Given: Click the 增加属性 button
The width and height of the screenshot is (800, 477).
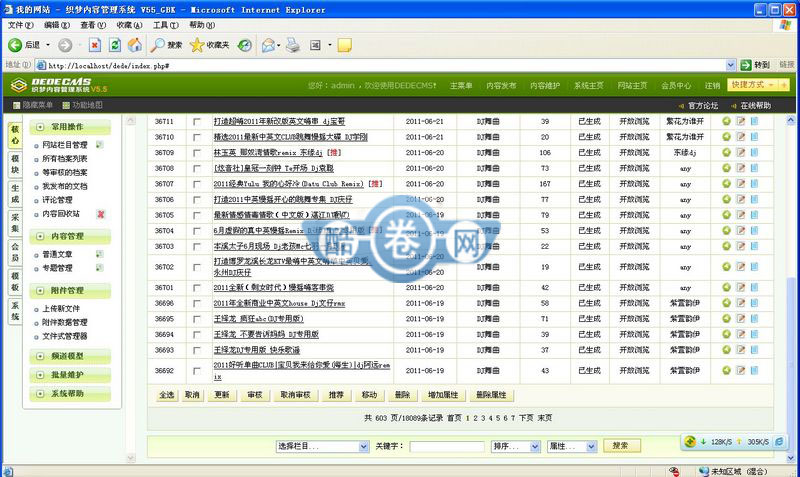Looking at the screenshot, I should pyautogui.click(x=443, y=395).
